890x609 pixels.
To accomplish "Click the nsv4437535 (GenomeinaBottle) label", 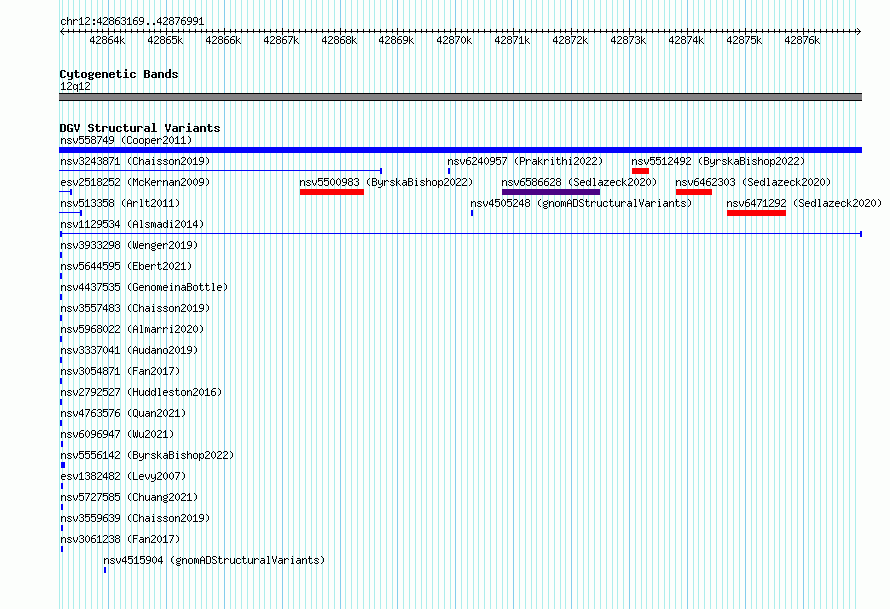I will [144, 287].
